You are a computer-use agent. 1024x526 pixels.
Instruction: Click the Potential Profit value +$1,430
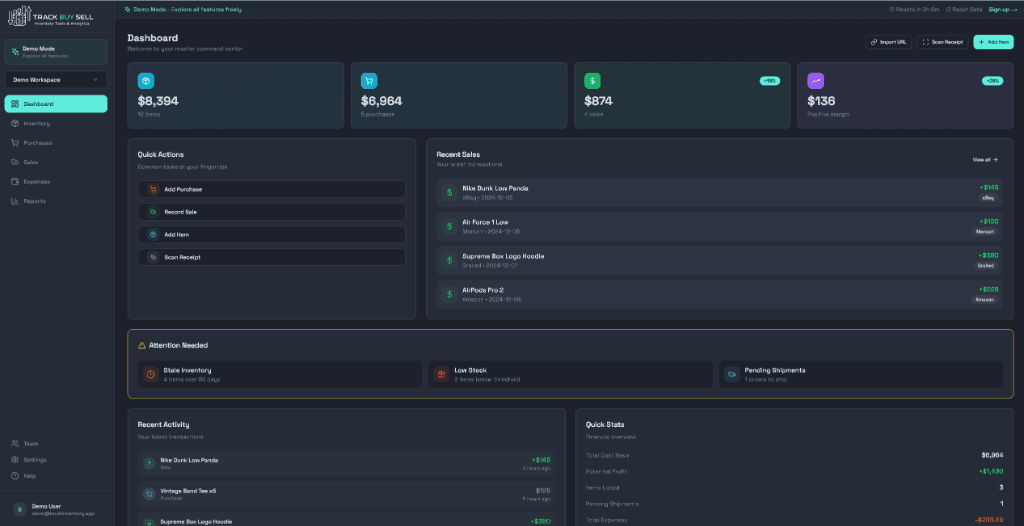coord(991,471)
